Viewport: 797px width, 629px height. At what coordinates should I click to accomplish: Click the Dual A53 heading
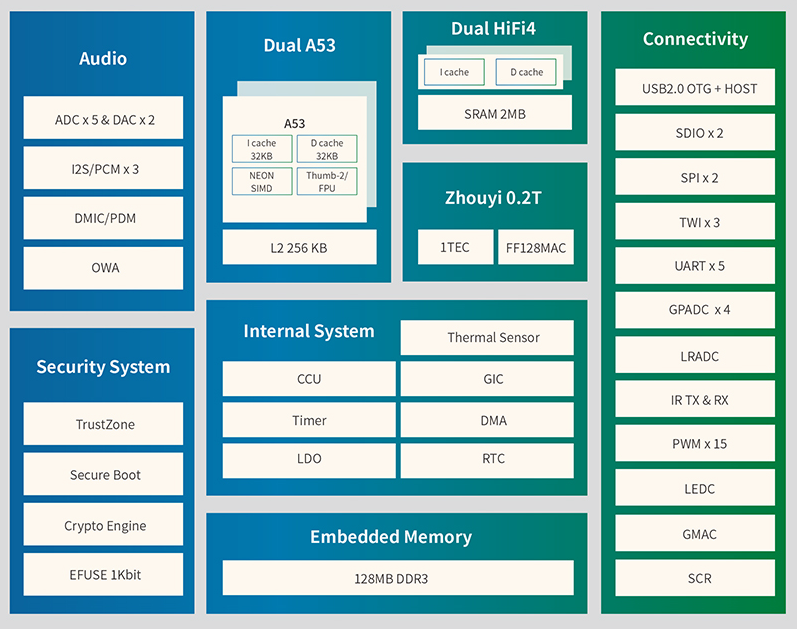click(x=299, y=45)
